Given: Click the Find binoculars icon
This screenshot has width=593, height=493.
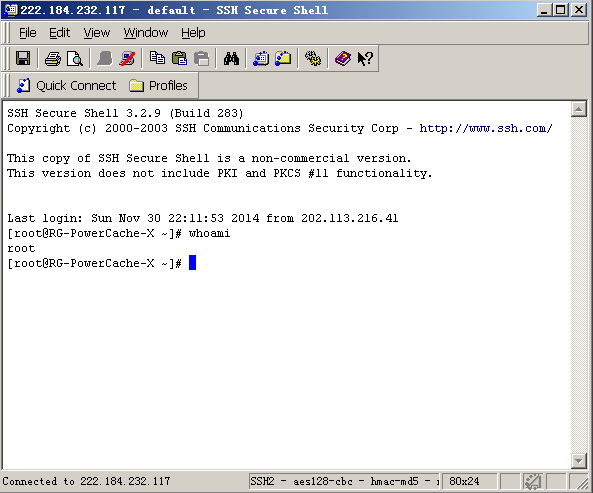Looking at the screenshot, I should tap(231, 59).
